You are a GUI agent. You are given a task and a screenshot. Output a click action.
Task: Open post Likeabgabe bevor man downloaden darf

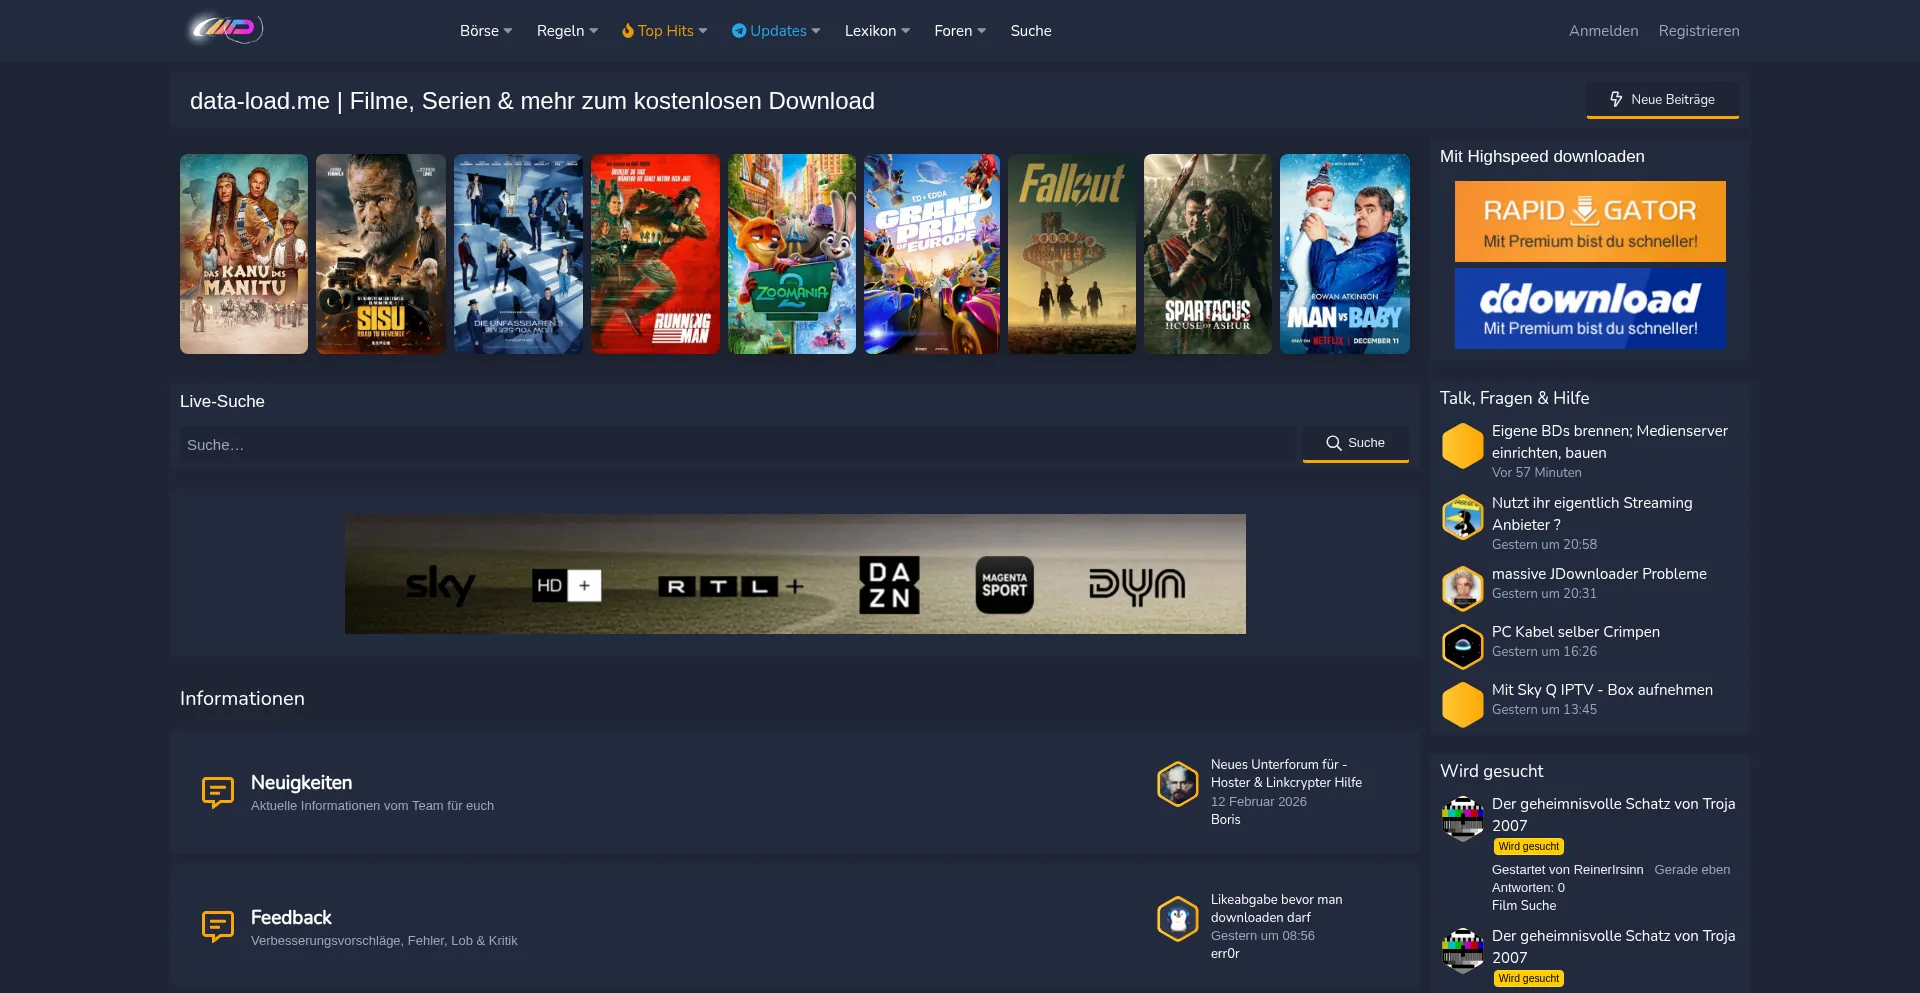click(1277, 909)
